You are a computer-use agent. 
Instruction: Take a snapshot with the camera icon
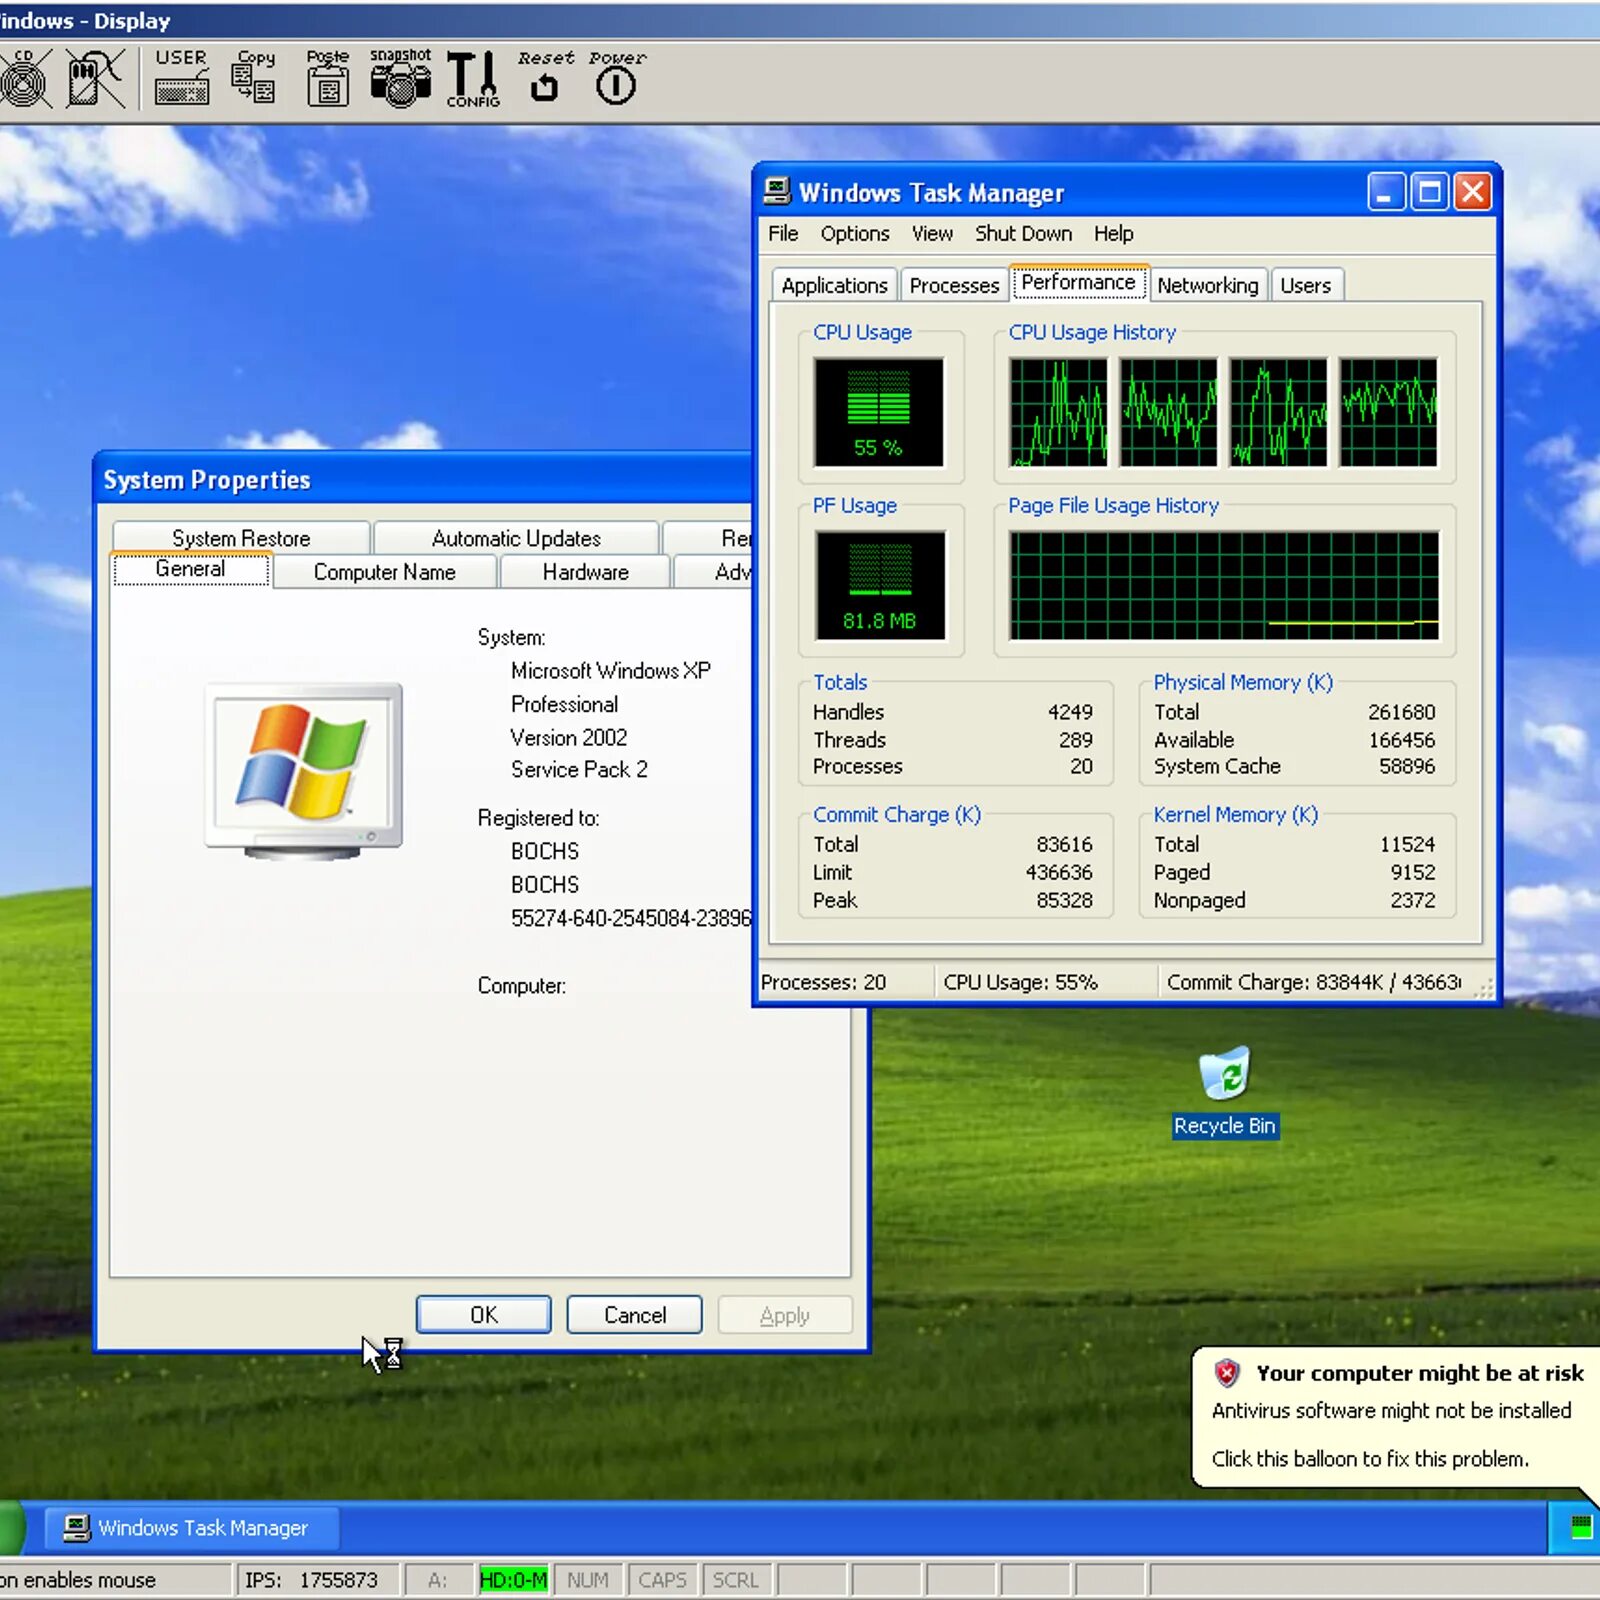point(400,78)
